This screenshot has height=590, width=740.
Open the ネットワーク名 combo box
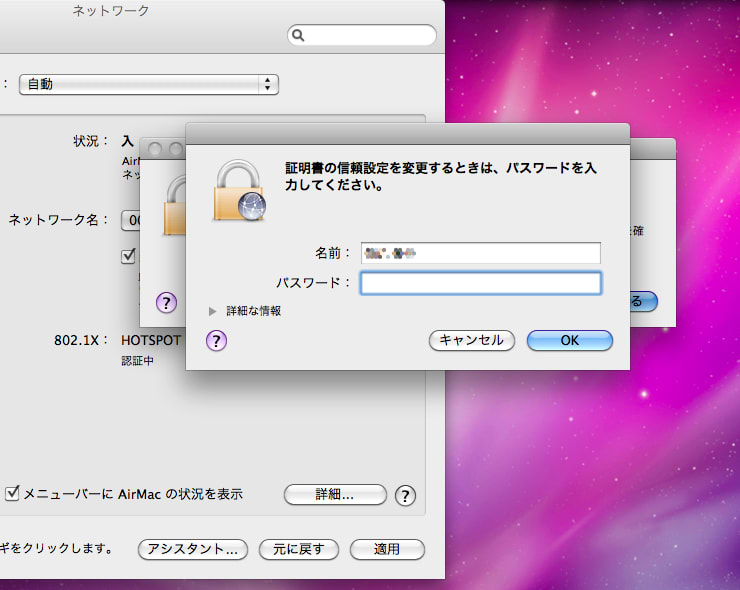pyautogui.click(x=131, y=220)
